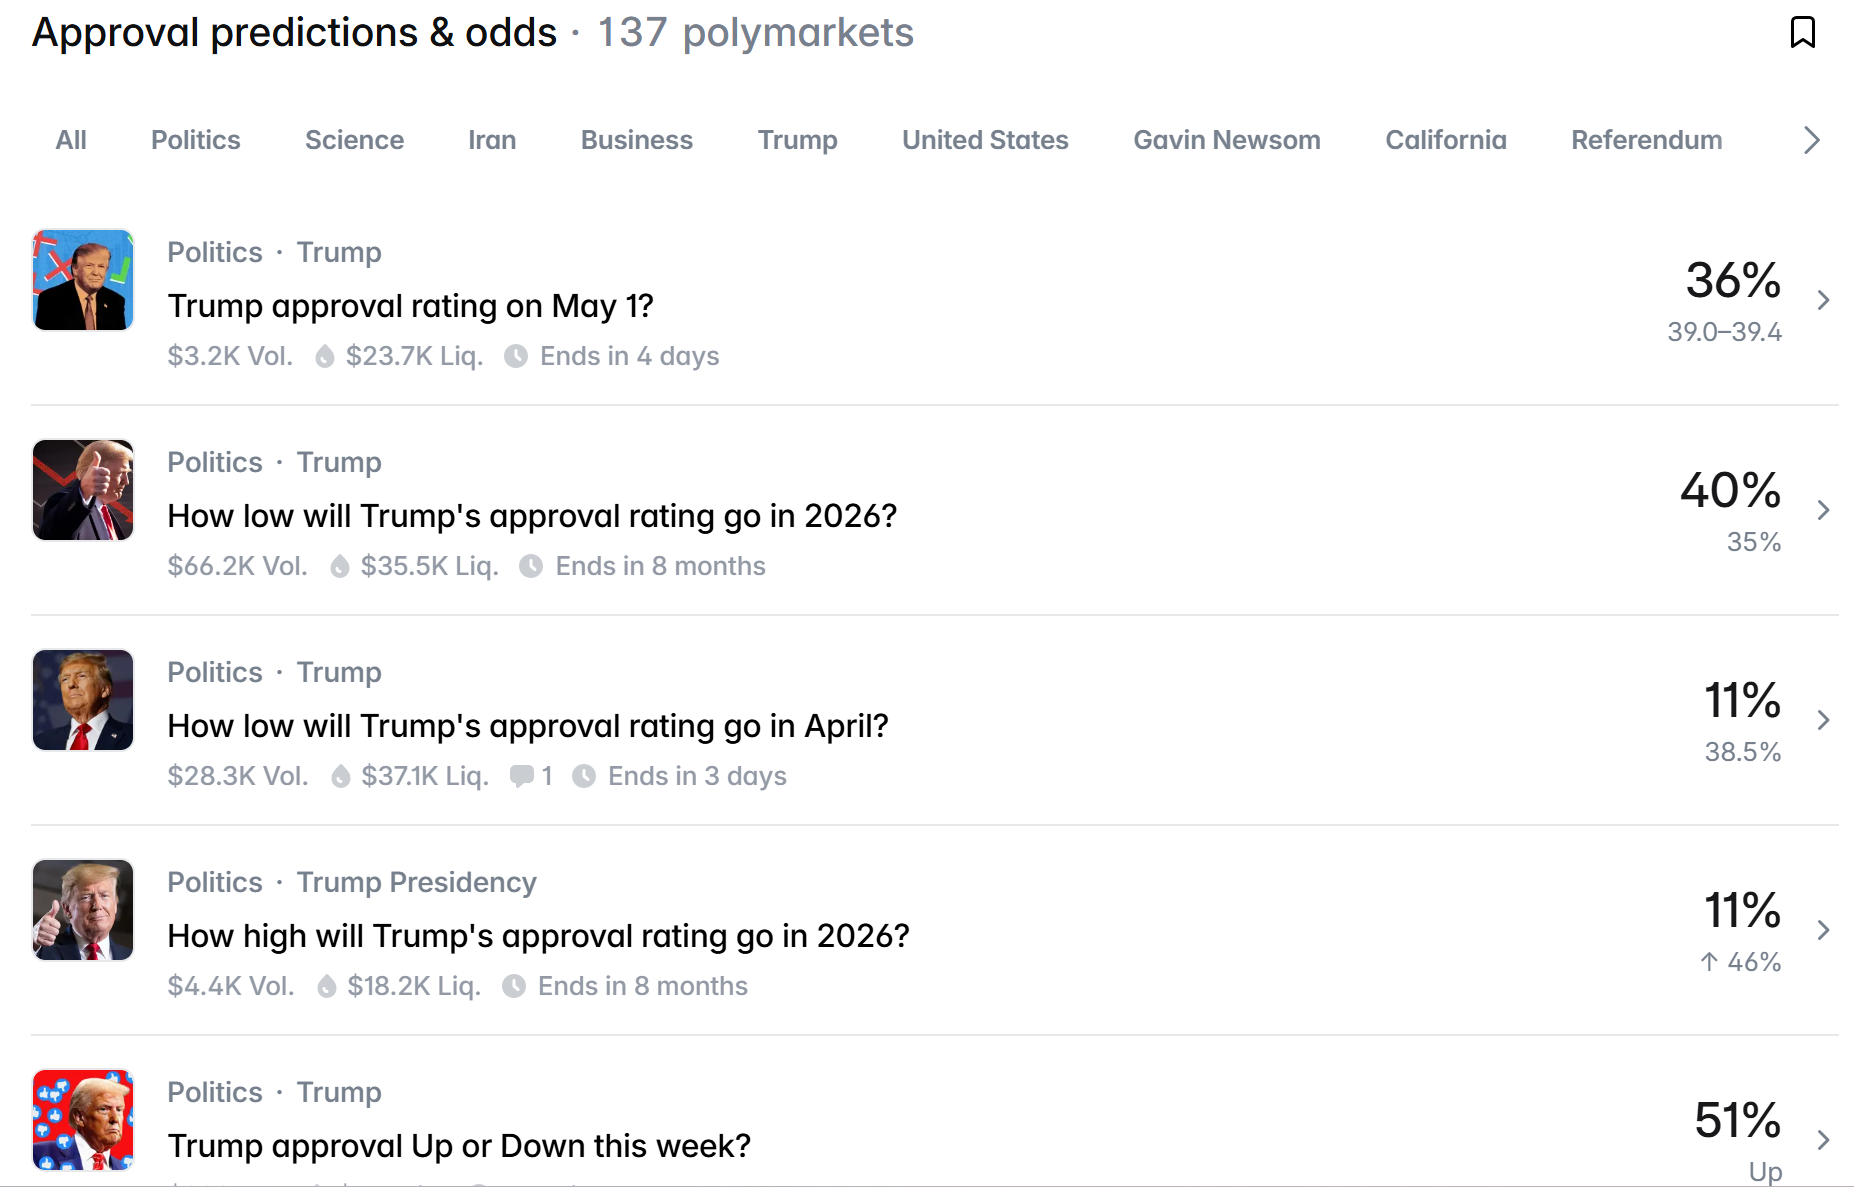Expand the Up or Down weekly market chevron
Viewport: 1854px width, 1187px height.
(x=1824, y=1138)
